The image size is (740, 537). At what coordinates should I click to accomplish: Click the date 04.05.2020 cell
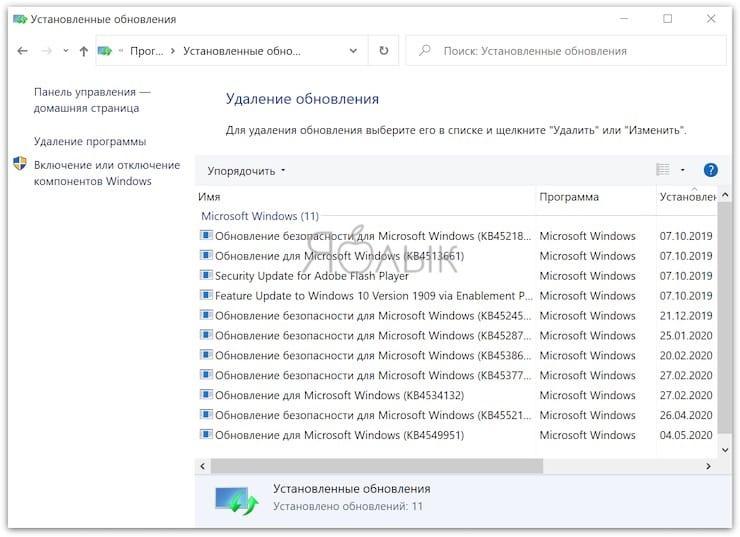[x=686, y=435]
